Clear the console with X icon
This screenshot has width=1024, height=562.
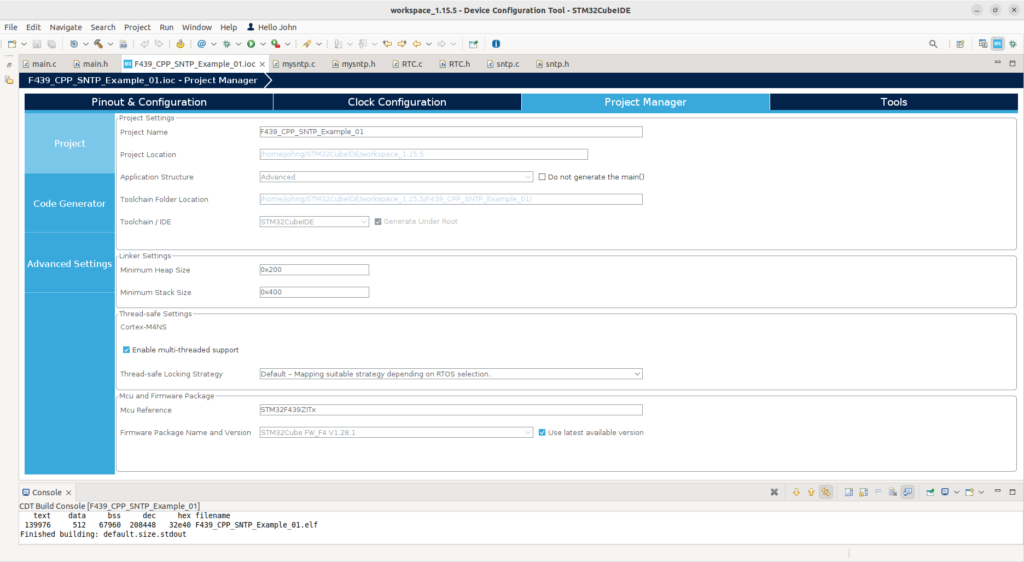click(774, 492)
